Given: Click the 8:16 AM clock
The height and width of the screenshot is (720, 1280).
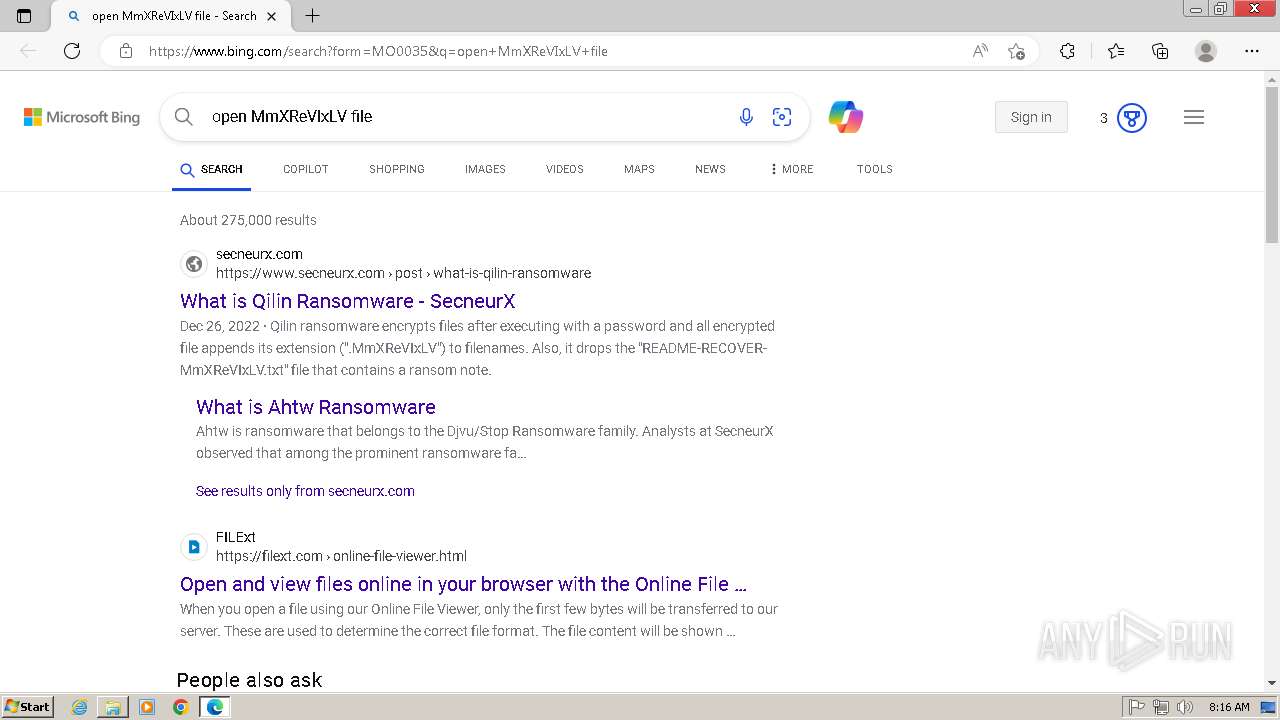Looking at the screenshot, I should 1229,707.
